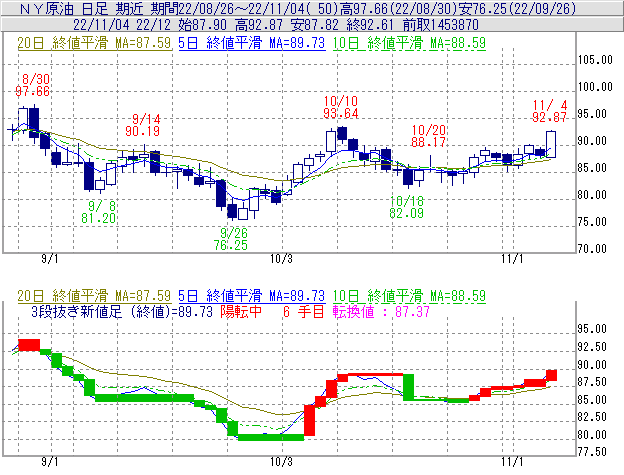Image resolution: width=624 pixels, height=475 pixels.
Task: Click the chart title 'NY原油 日足 期近'
Action: pos(83,8)
